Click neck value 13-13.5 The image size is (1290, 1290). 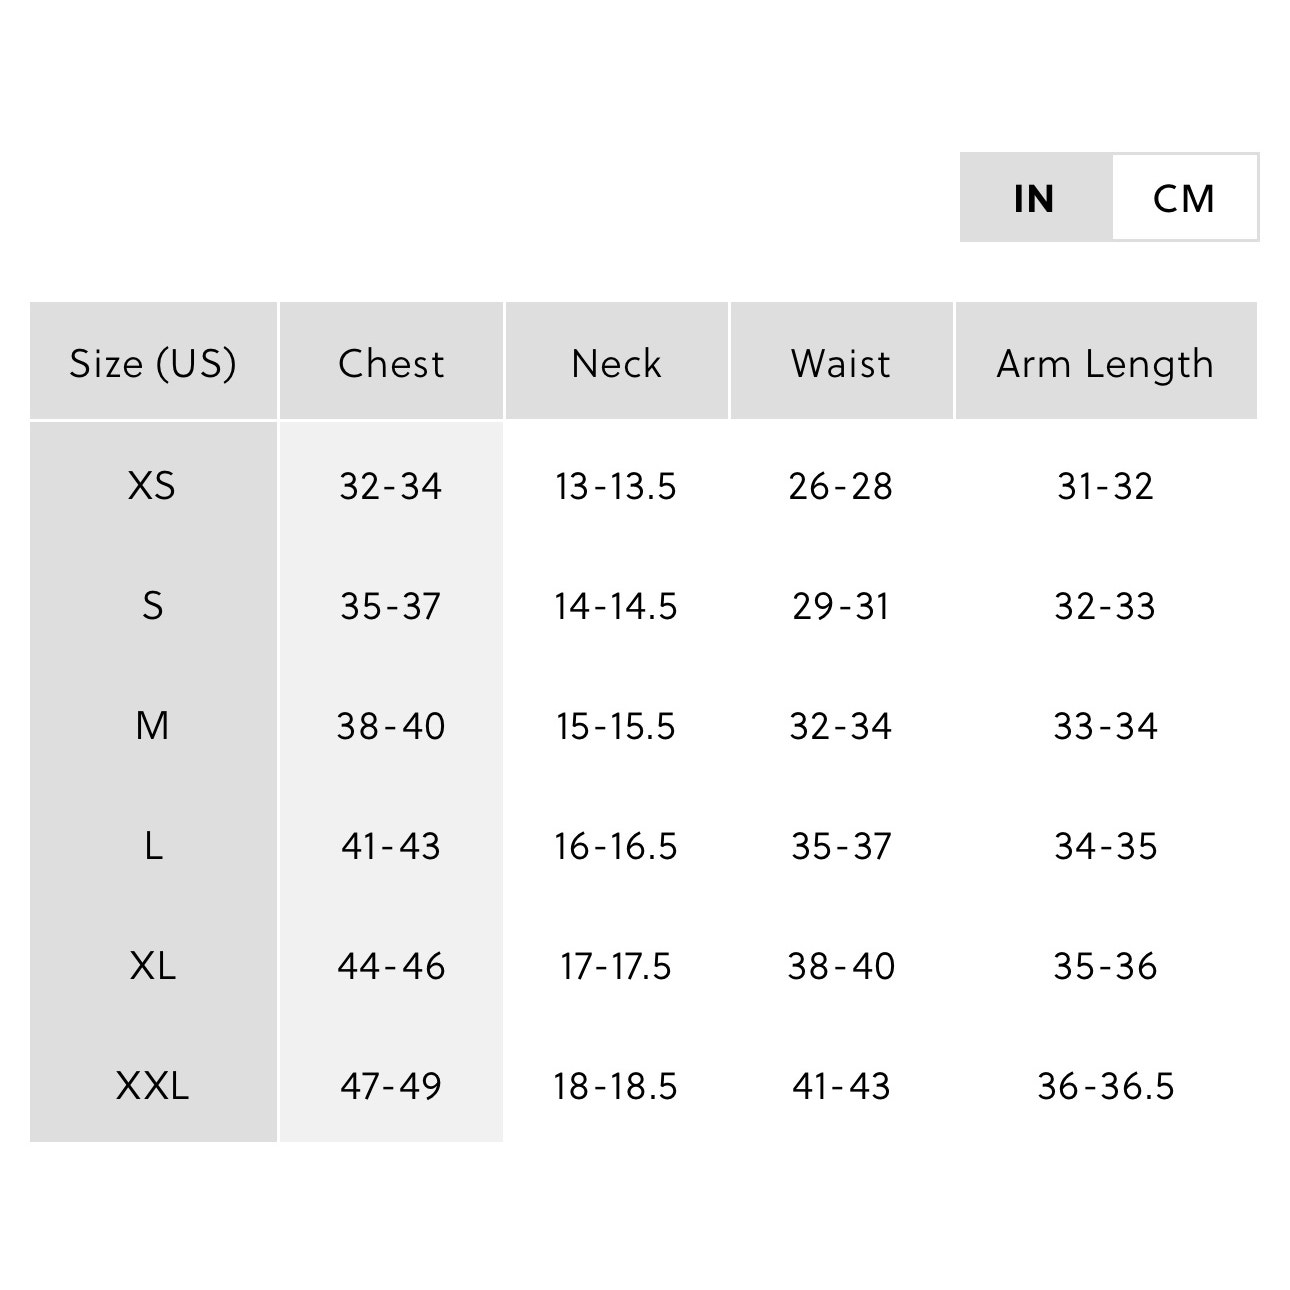tap(616, 486)
